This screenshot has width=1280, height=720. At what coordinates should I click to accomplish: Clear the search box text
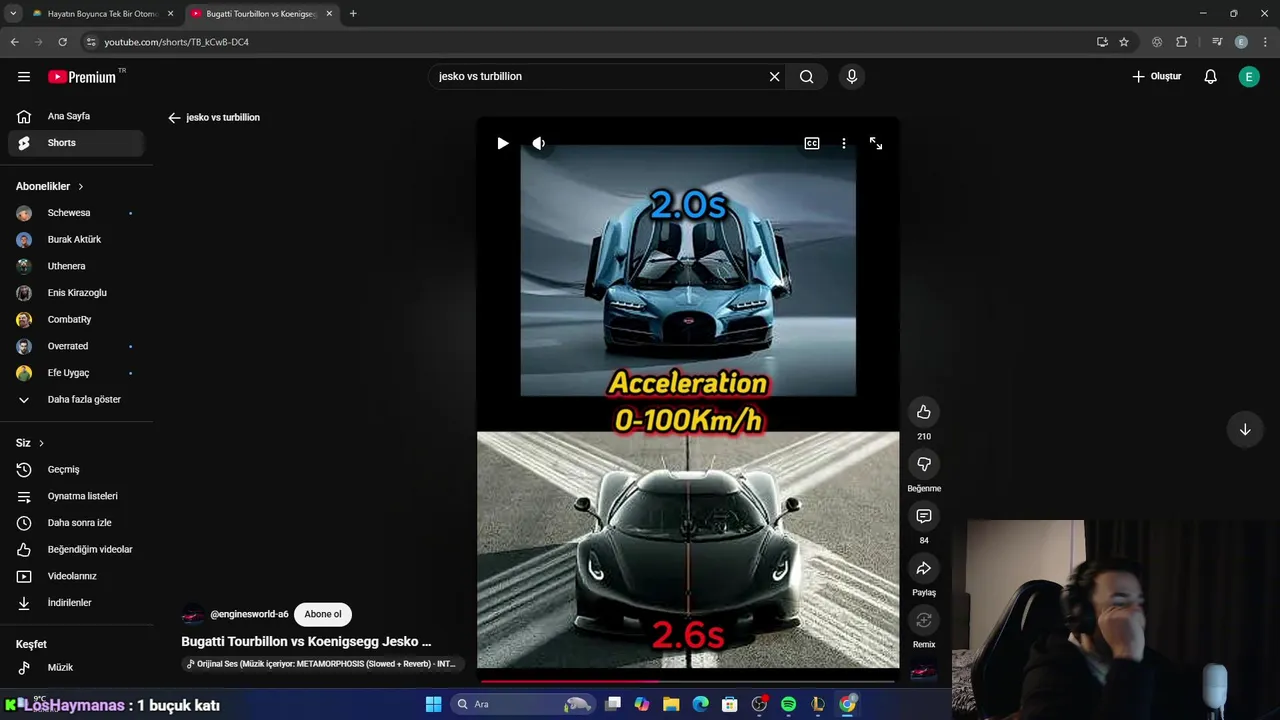click(x=774, y=77)
